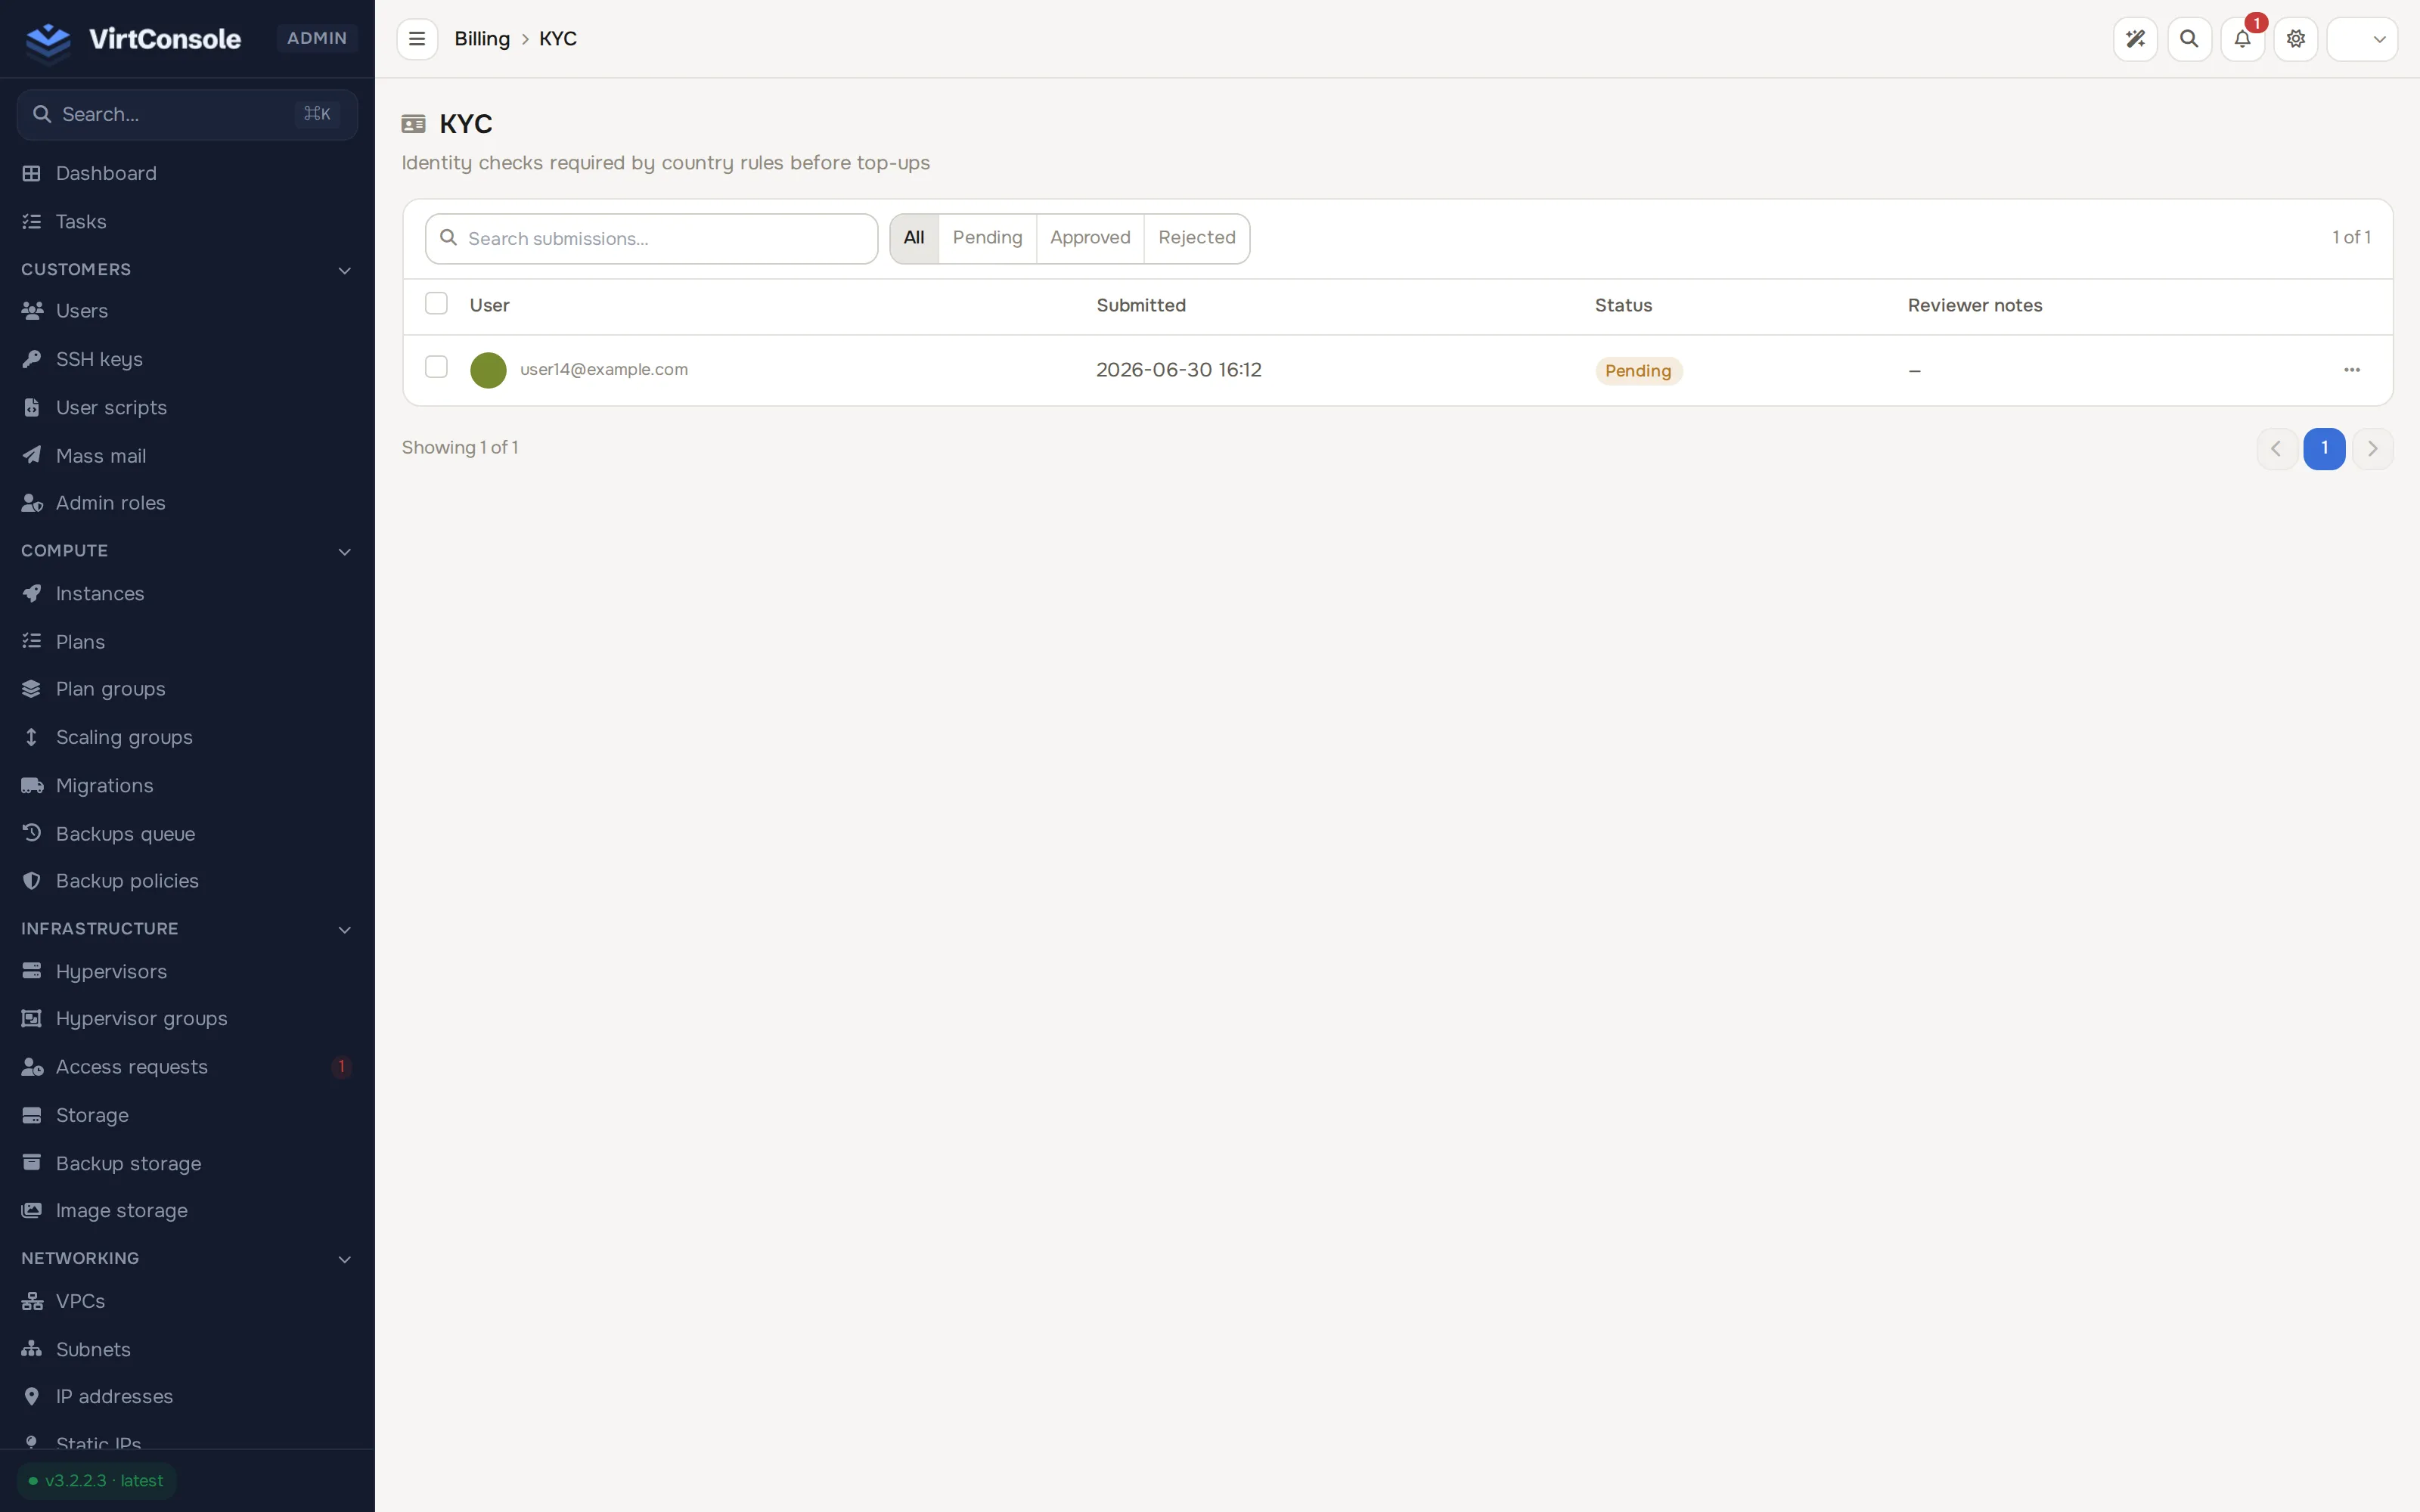Click the v3.2.2.3 latest version badge
The width and height of the screenshot is (2420, 1512).
[x=96, y=1481]
